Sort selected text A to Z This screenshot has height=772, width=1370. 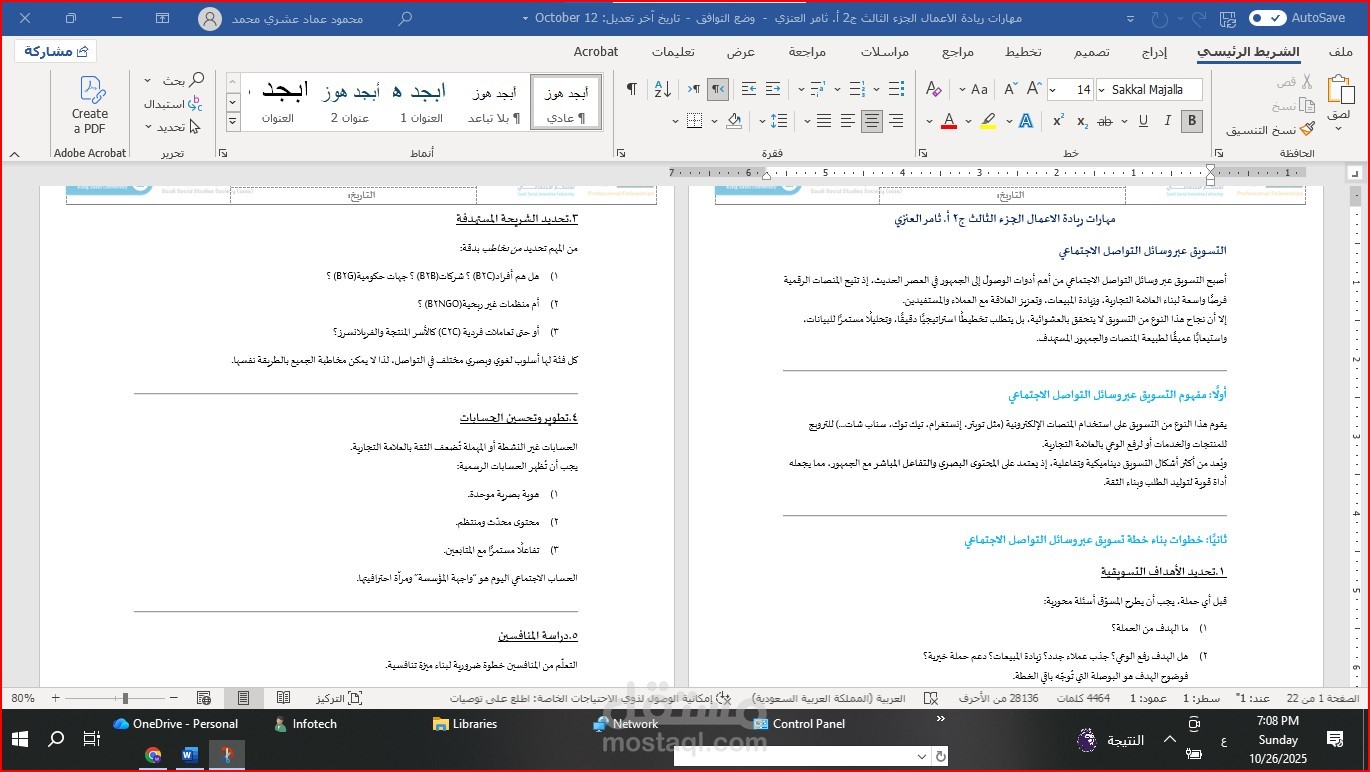click(x=662, y=89)
